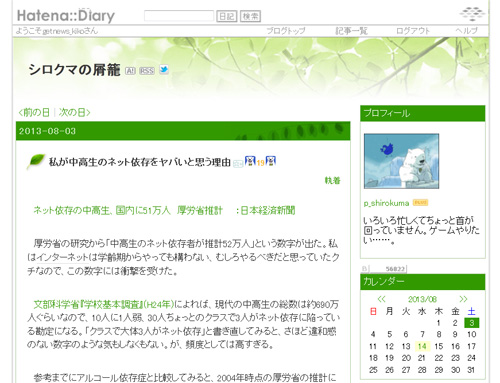This screenshot has height=383, width=500.
Task: Open the RSS feed badge
Action: pyautogui.click(x=147, y=71)
